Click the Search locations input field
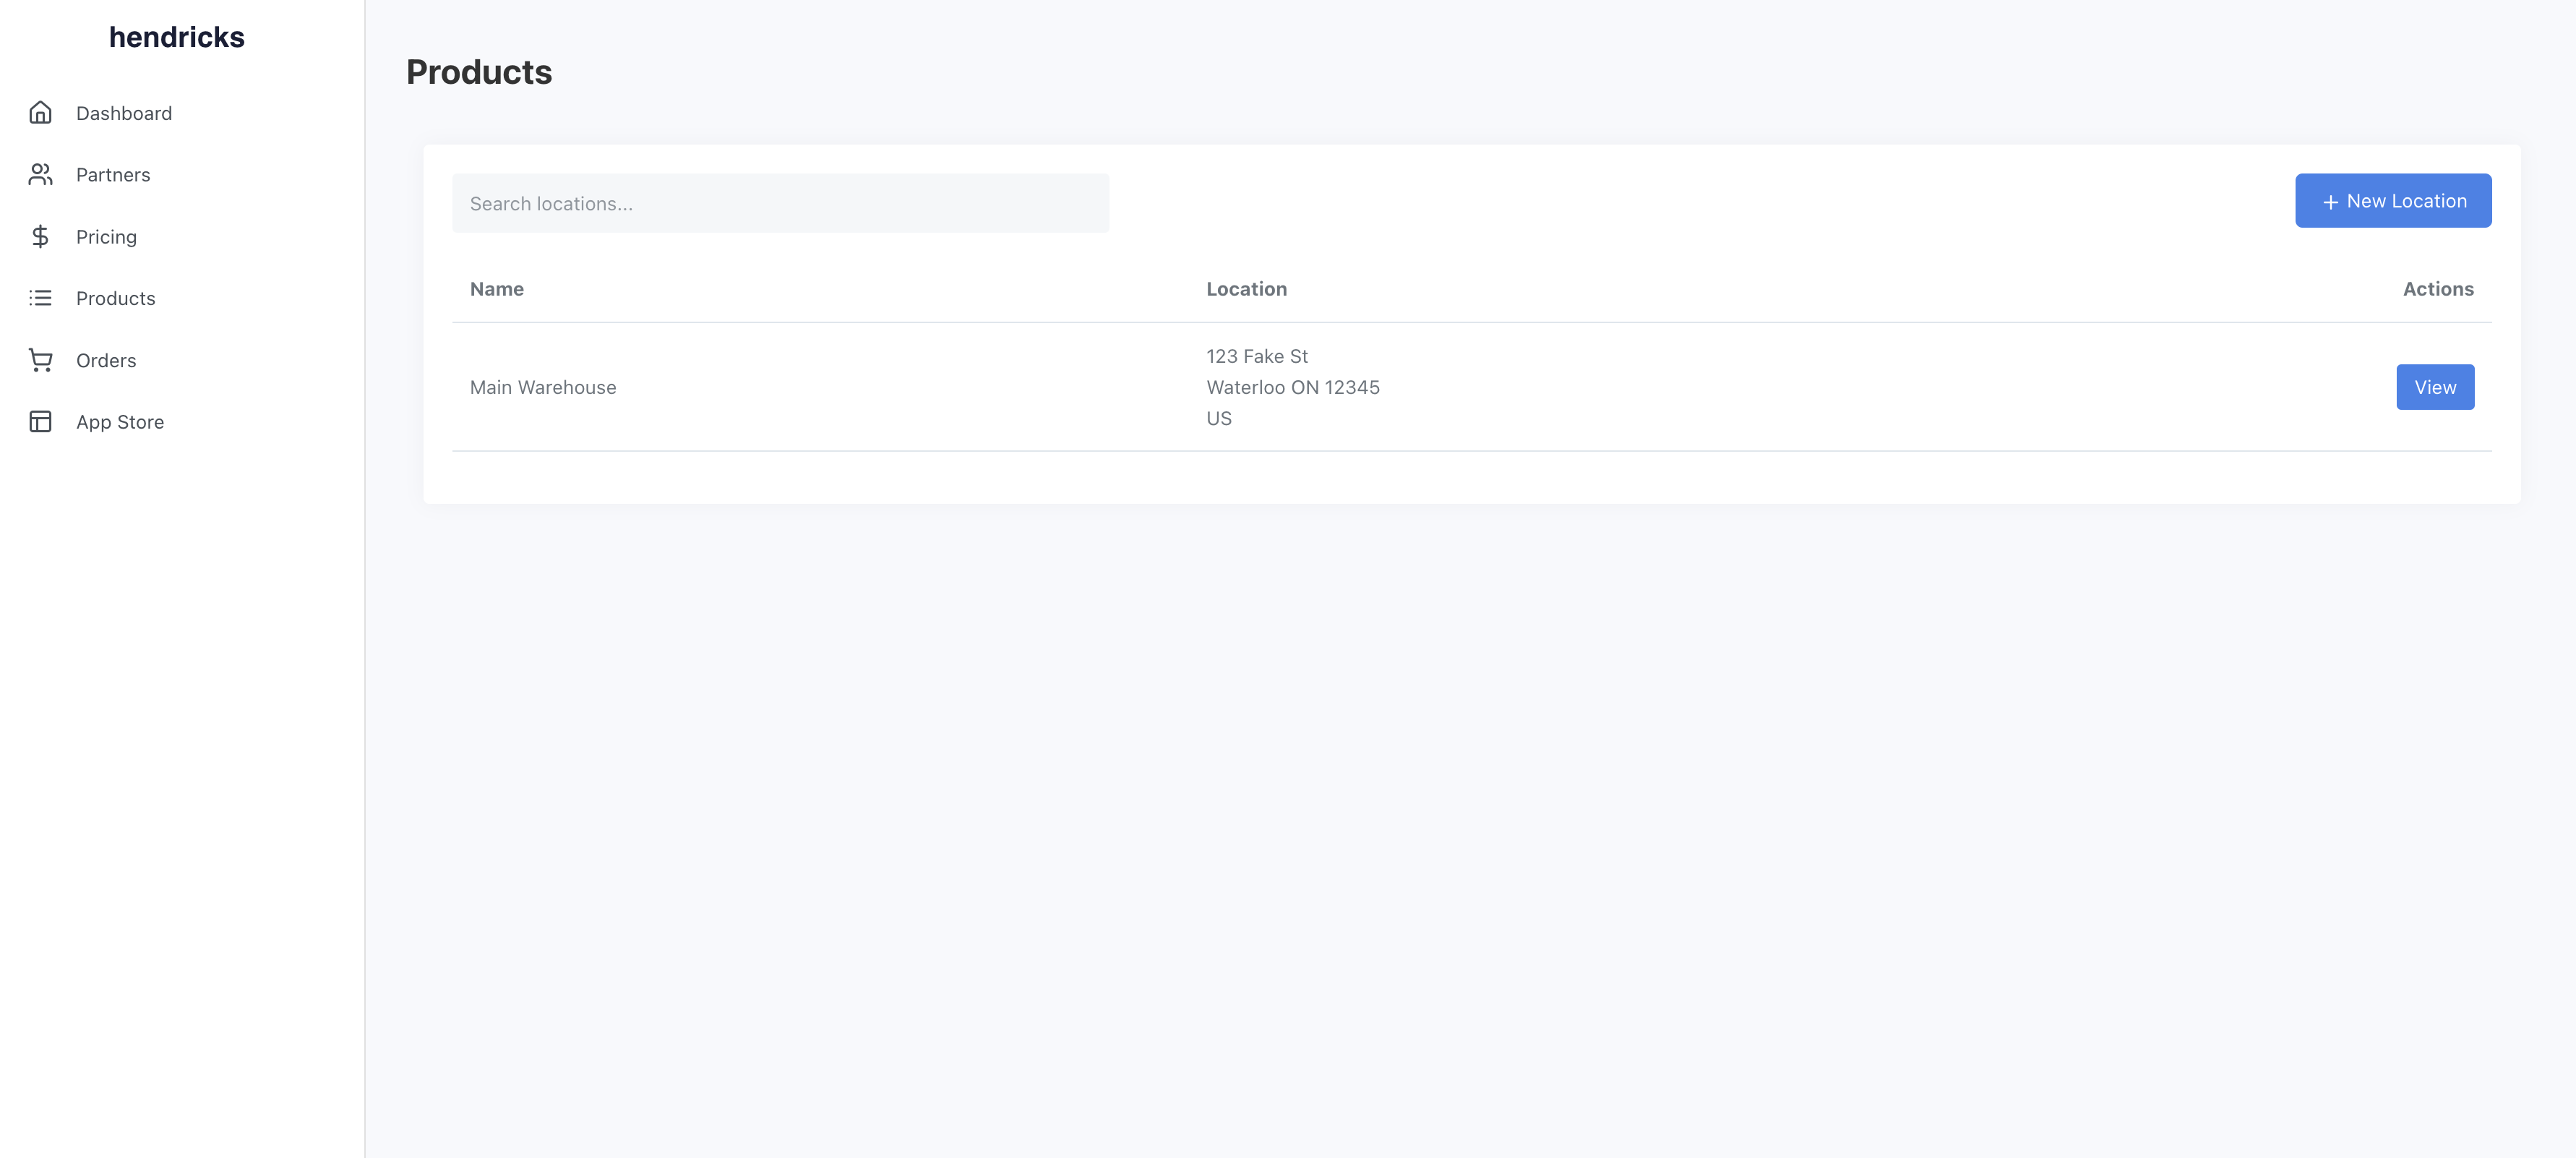2576x1158 pixels. [x=781, y=202]
